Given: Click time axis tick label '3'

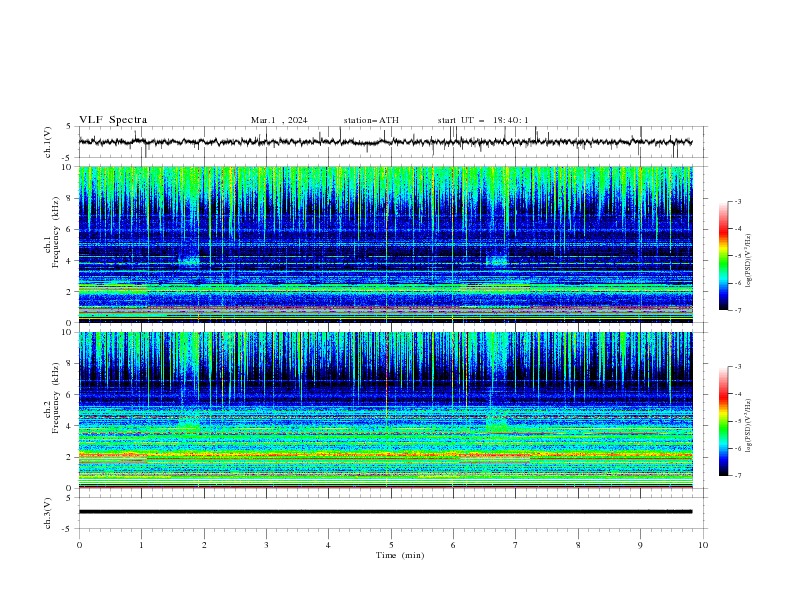Looking at the screenshot, I should (x=266, y=545).
